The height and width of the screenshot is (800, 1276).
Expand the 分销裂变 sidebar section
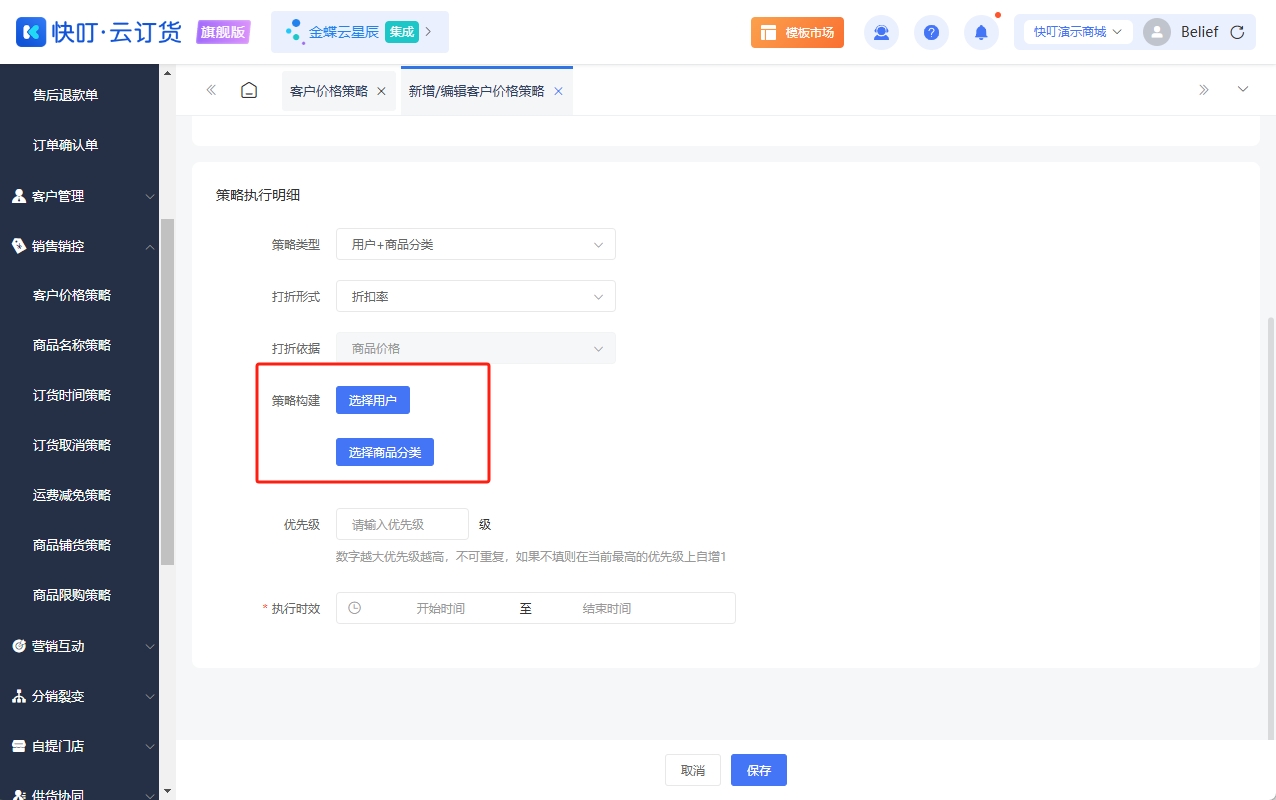[80, 696]
